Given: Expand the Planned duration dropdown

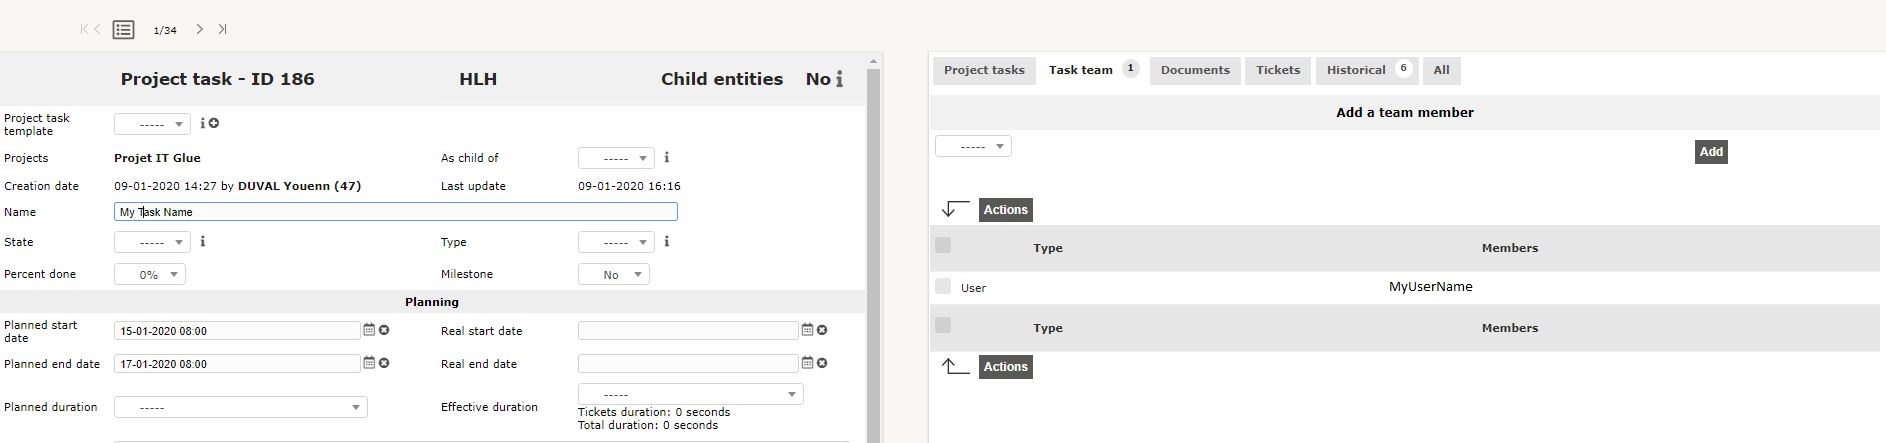Looking at the screenshot, I should 241,407.
